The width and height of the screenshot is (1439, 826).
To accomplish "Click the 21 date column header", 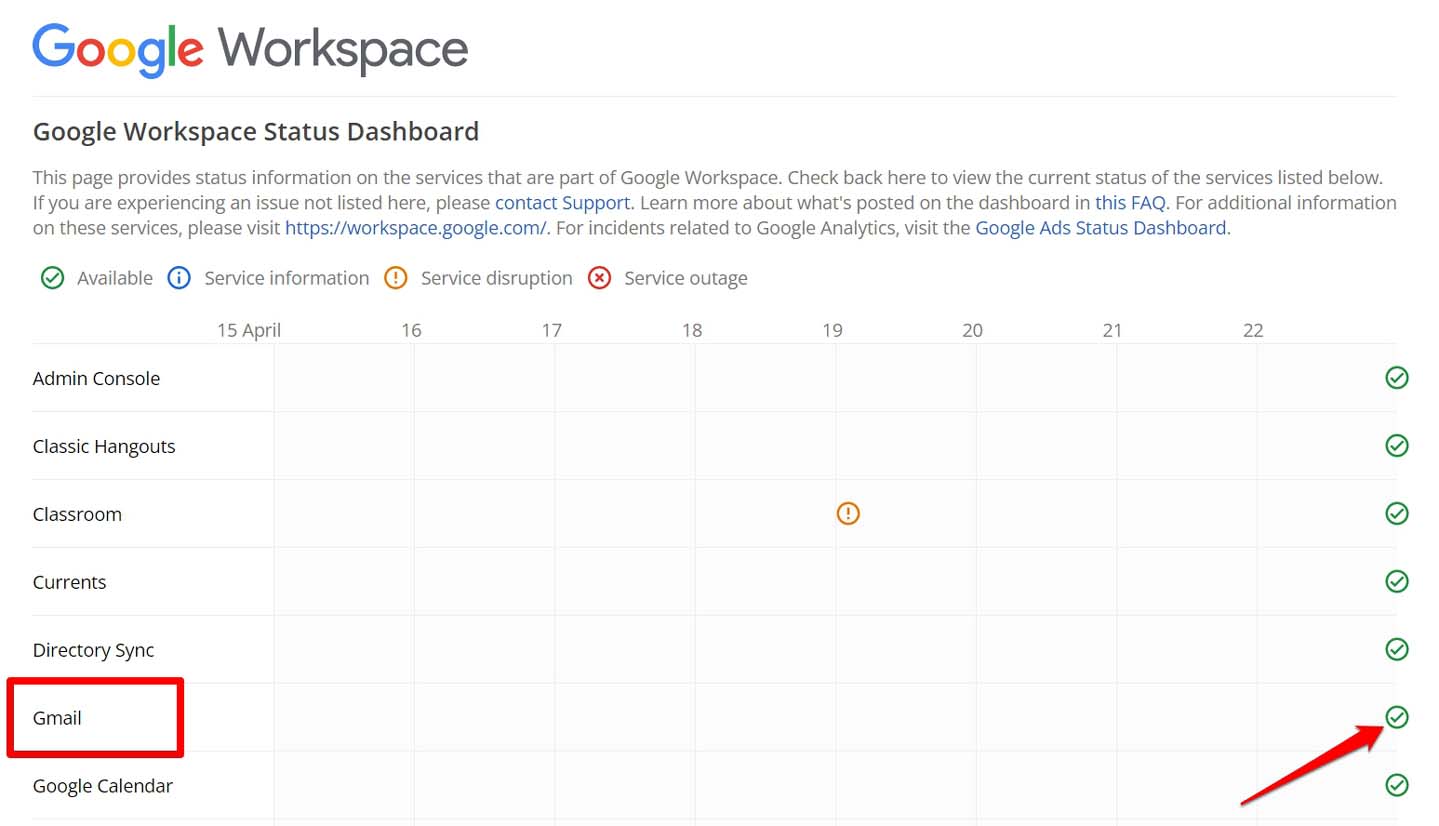I will [x=1112, y=330].
